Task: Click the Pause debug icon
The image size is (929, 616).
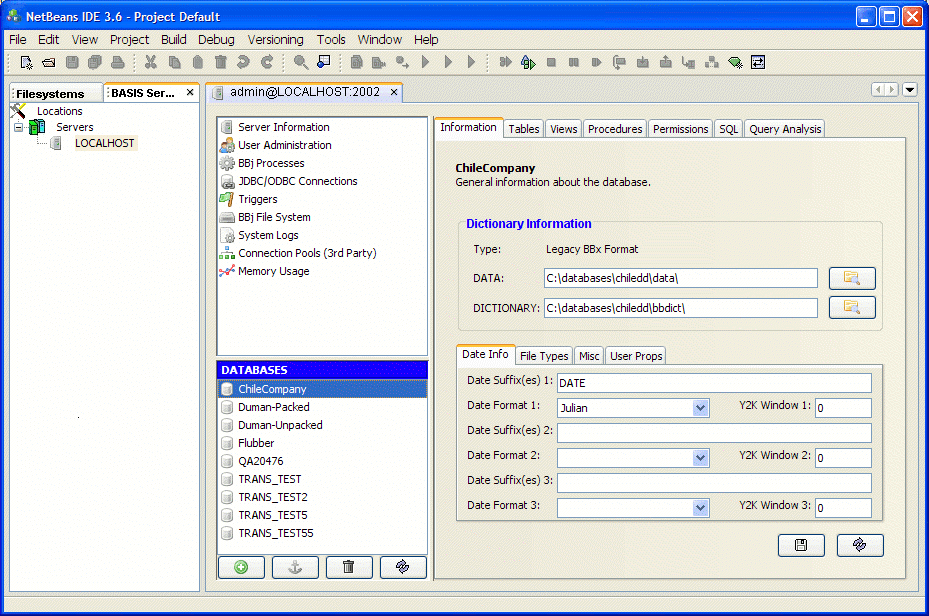Action: tap(574, 62)
